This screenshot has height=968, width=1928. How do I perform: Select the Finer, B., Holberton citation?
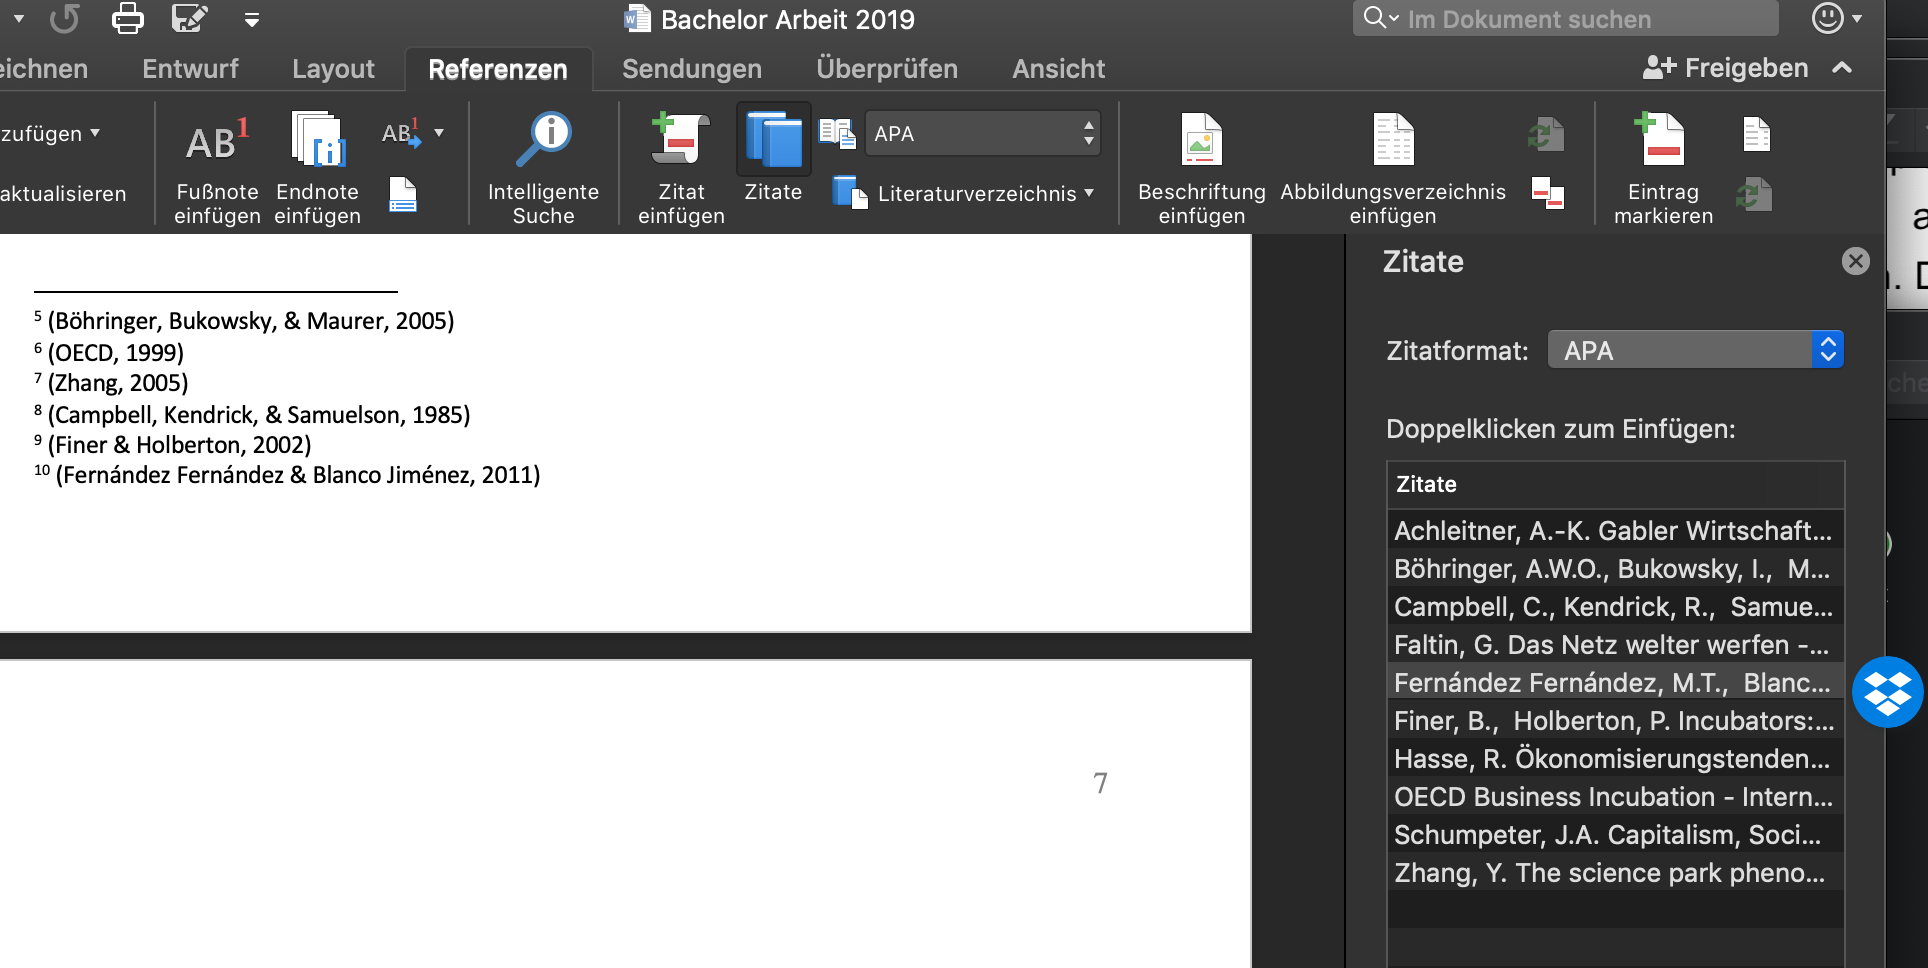1615,720
